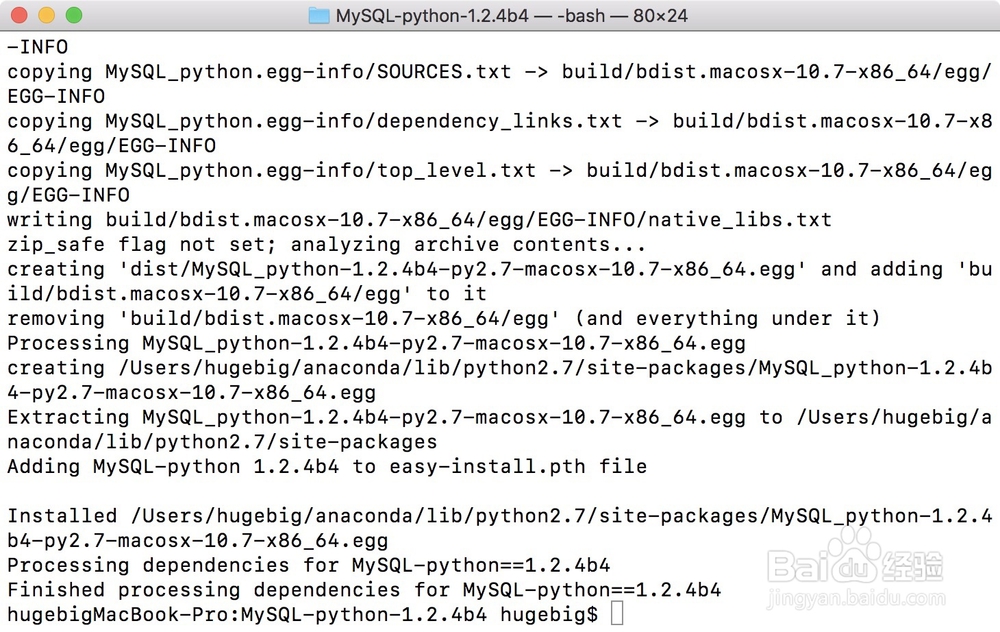Open the jingyan.baidu.com watermark link
The height and width of the screenshot is (632, 1000).
856,598
